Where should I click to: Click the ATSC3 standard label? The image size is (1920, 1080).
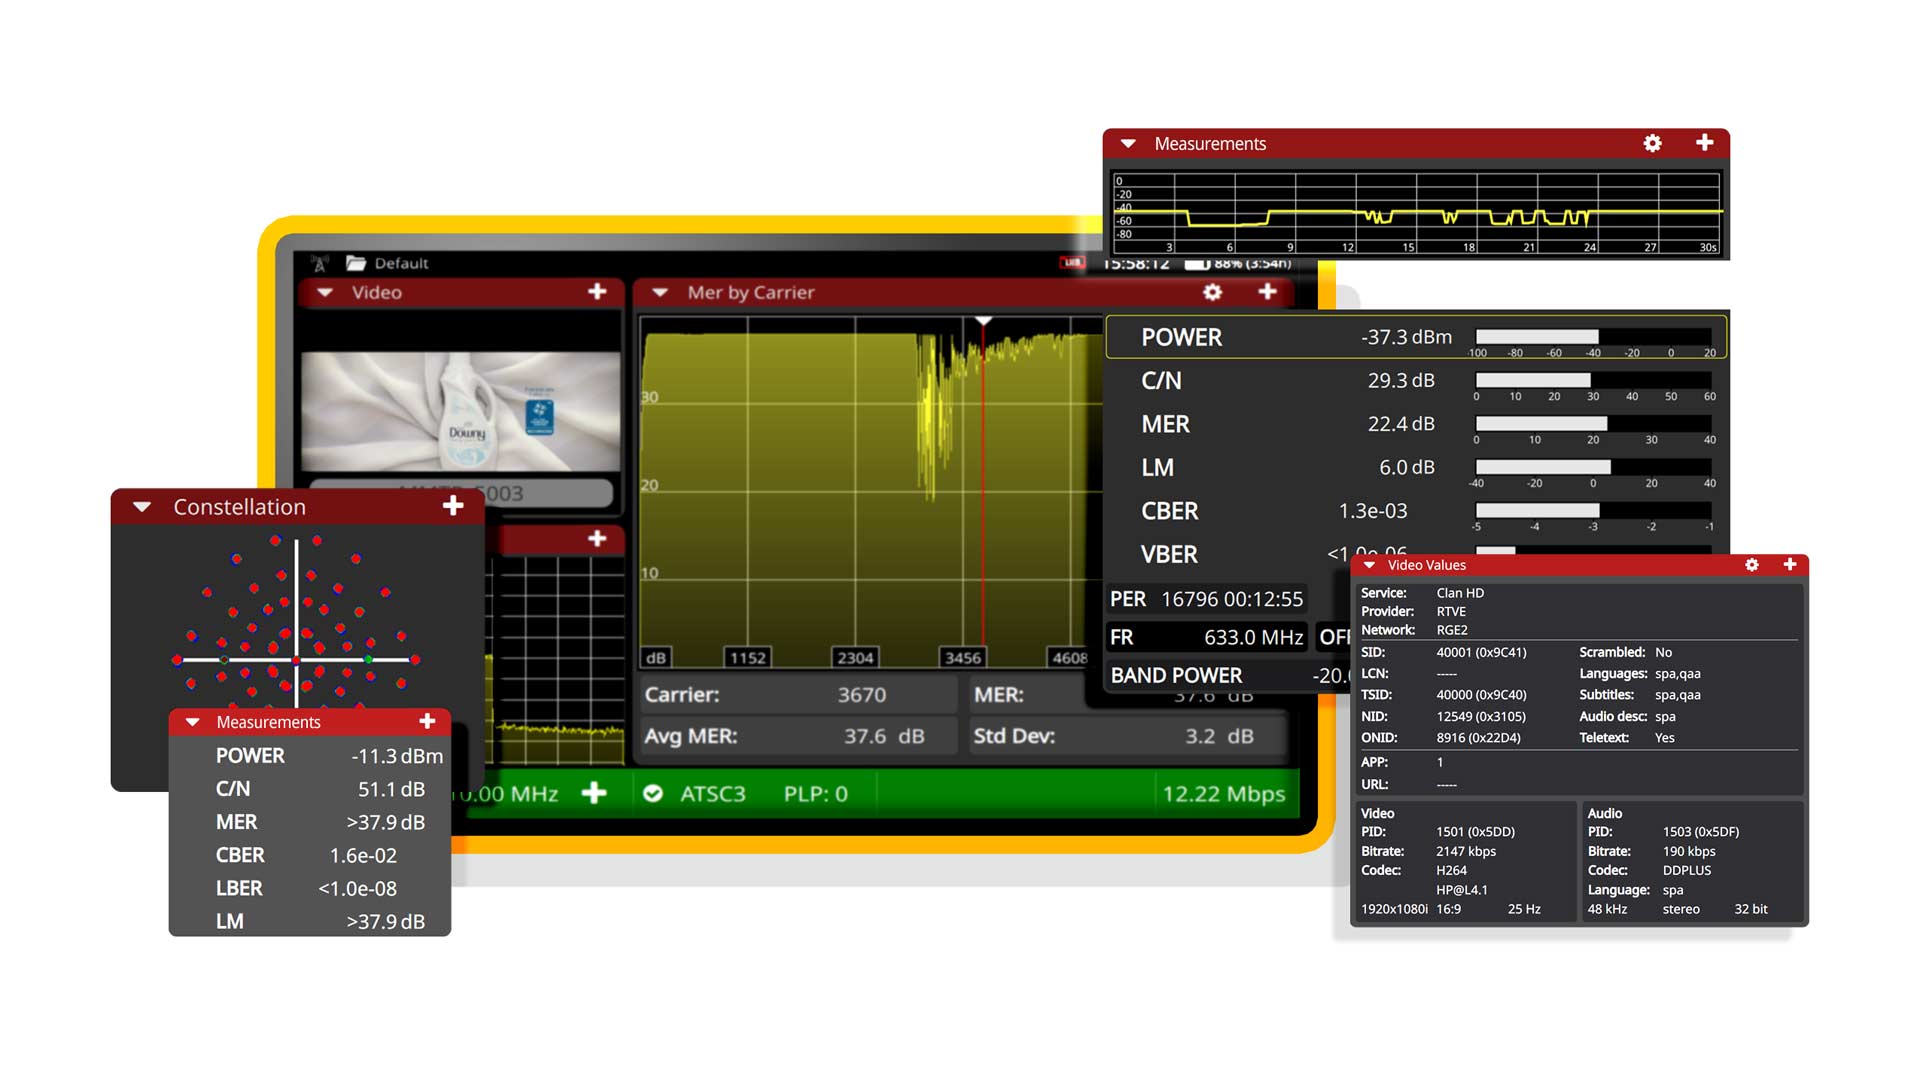point(712,794)
